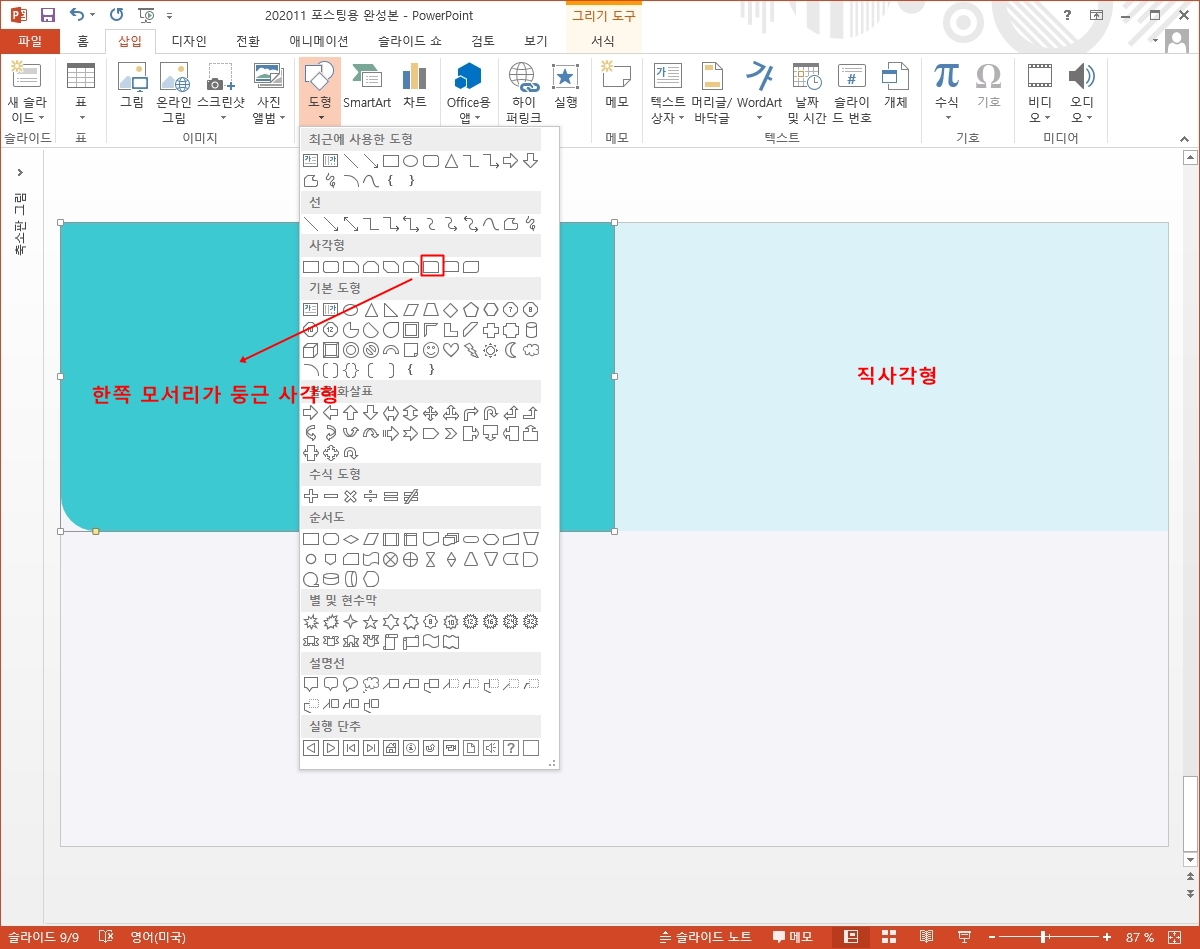Viewport: 1200px width, 949px height.
Task: Pick the Sun shape
Action: click(491, 350)
